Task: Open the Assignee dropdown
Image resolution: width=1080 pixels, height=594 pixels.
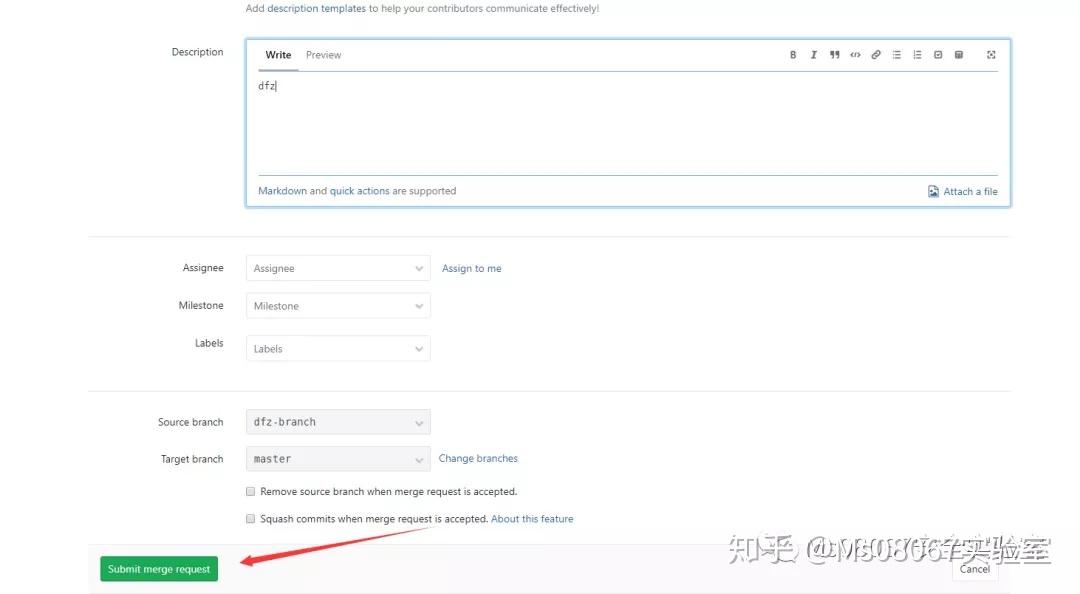Action: [337, 268]
